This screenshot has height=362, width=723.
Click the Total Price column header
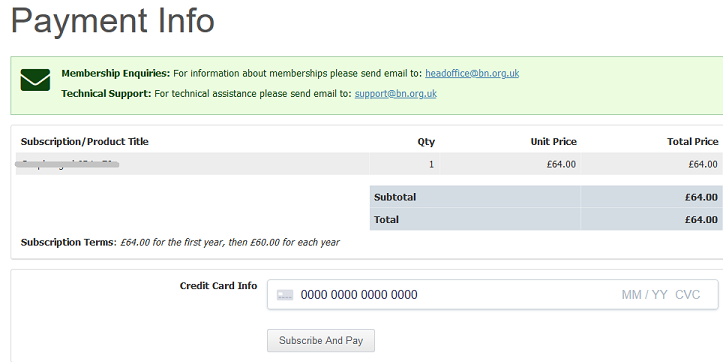[693, 142]
